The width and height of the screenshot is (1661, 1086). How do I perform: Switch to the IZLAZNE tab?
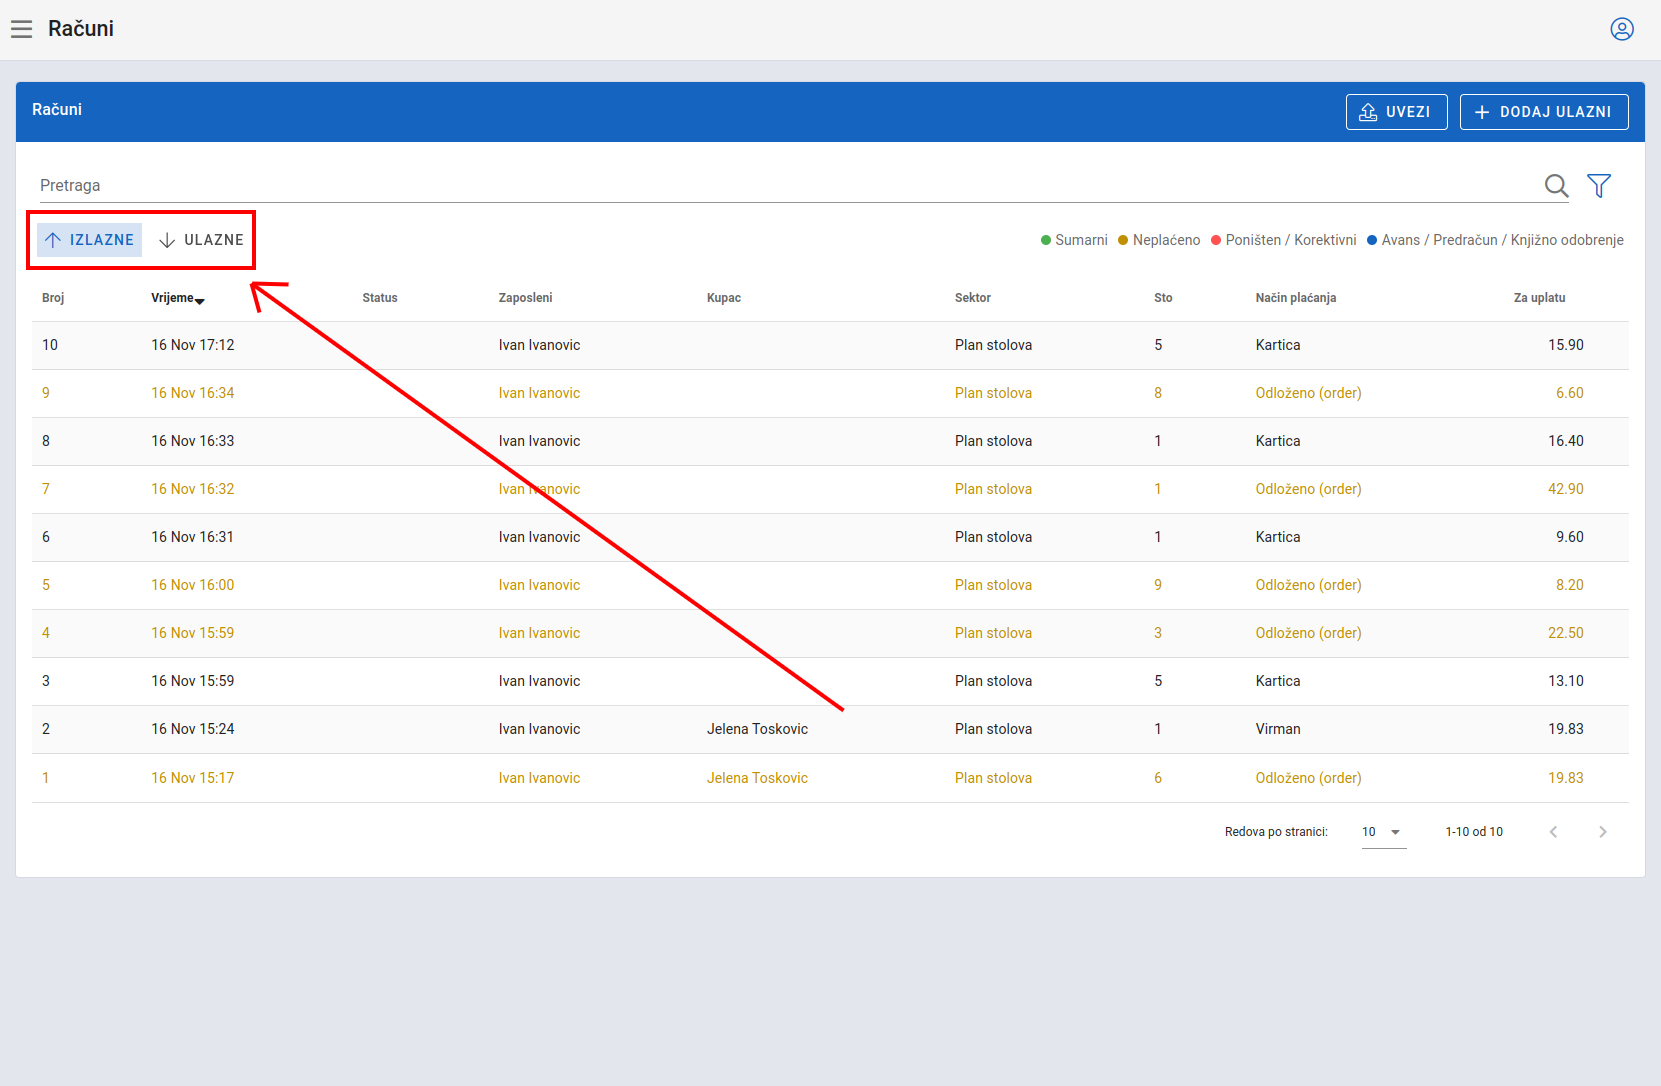pyautogui.click(x=90, y=240)
